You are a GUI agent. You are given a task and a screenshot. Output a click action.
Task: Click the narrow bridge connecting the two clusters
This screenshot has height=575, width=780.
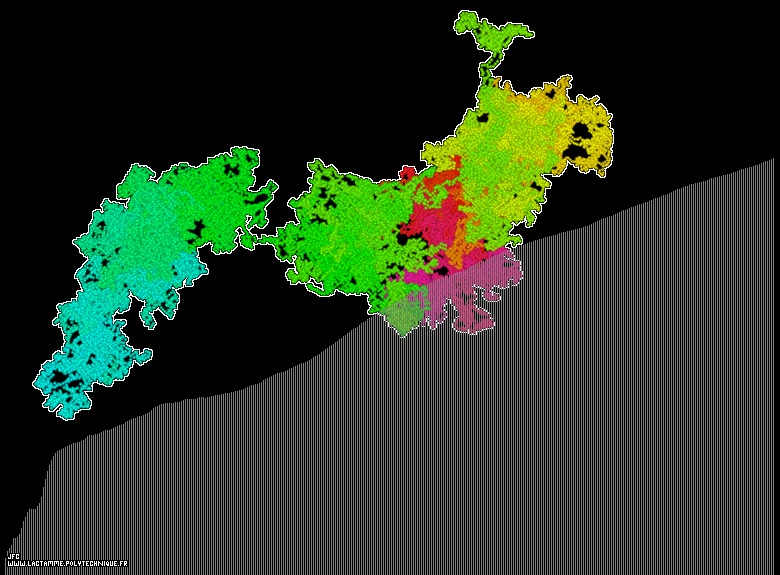262,239
